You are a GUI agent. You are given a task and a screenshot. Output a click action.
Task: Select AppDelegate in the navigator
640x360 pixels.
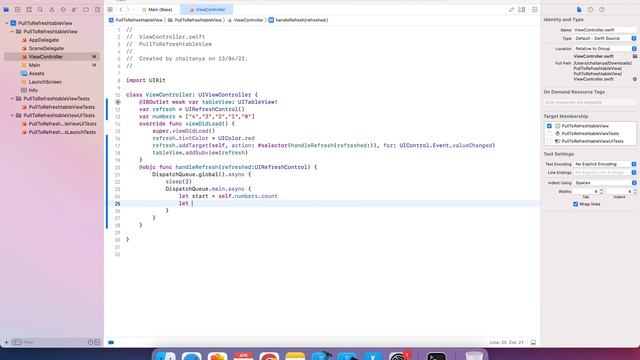click(44, 40)
